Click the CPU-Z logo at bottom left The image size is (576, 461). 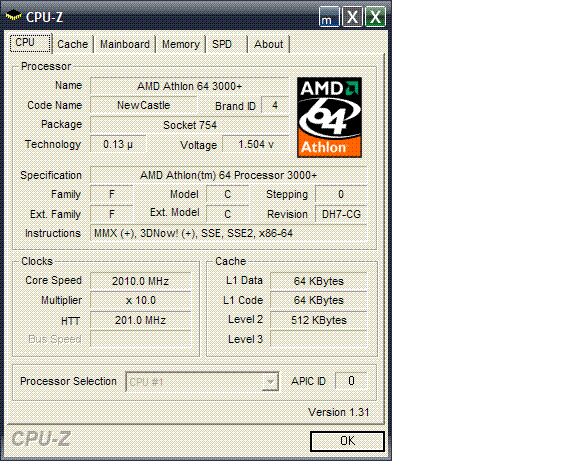[41, 439]
